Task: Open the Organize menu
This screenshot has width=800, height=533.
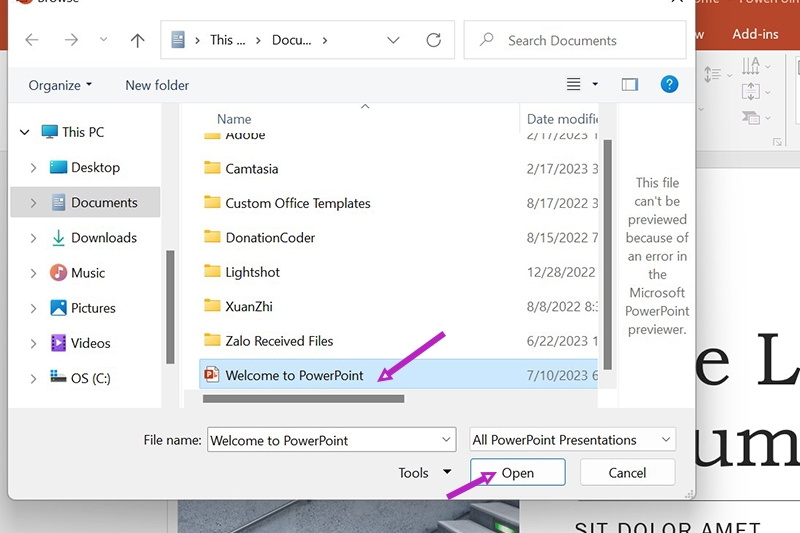Action: (x=60, y=85)
